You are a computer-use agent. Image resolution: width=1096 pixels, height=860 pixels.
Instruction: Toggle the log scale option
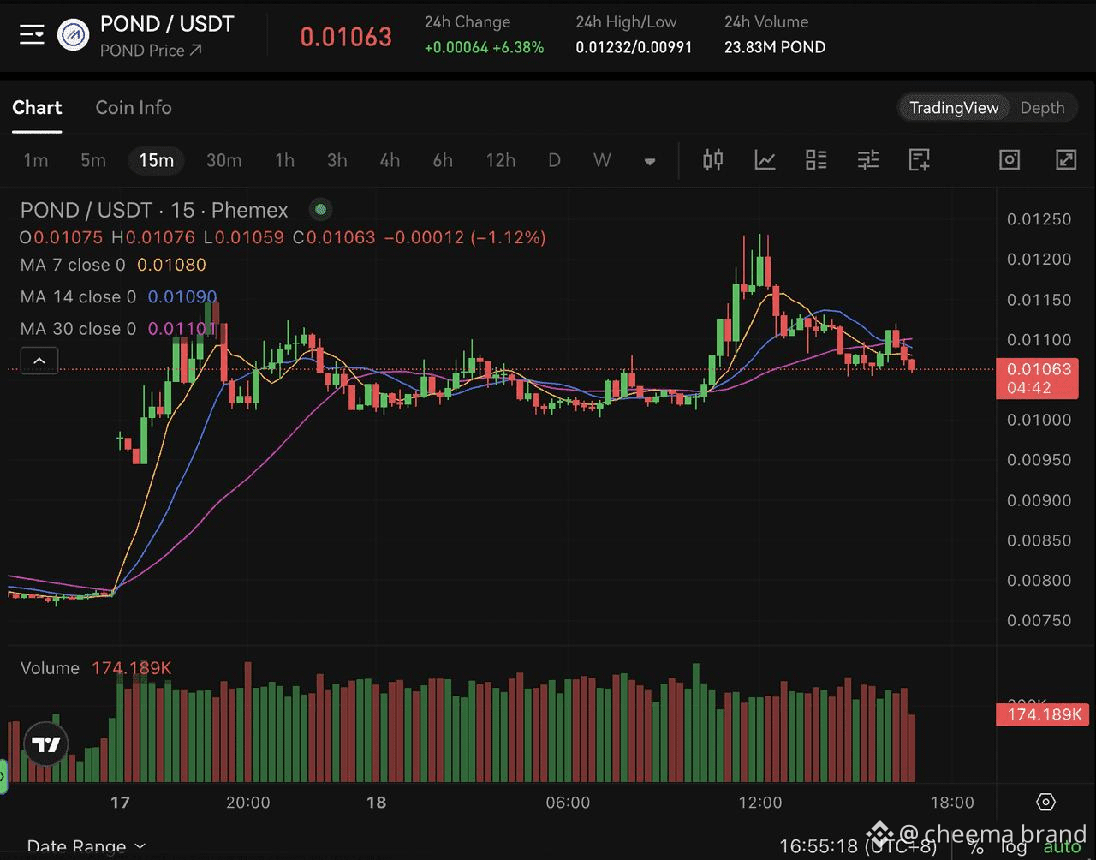[x=1015, y=847]
